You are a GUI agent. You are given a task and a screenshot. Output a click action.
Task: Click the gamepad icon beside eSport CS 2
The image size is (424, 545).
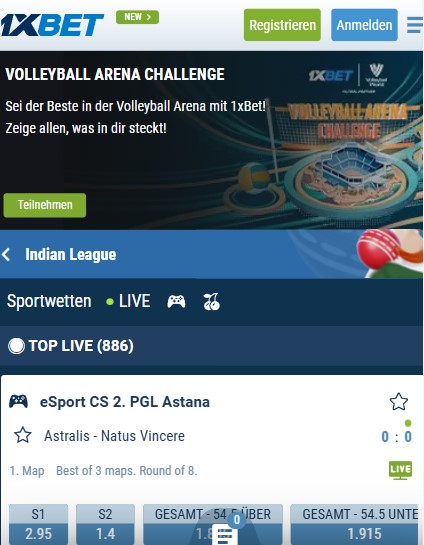point(18,401)
